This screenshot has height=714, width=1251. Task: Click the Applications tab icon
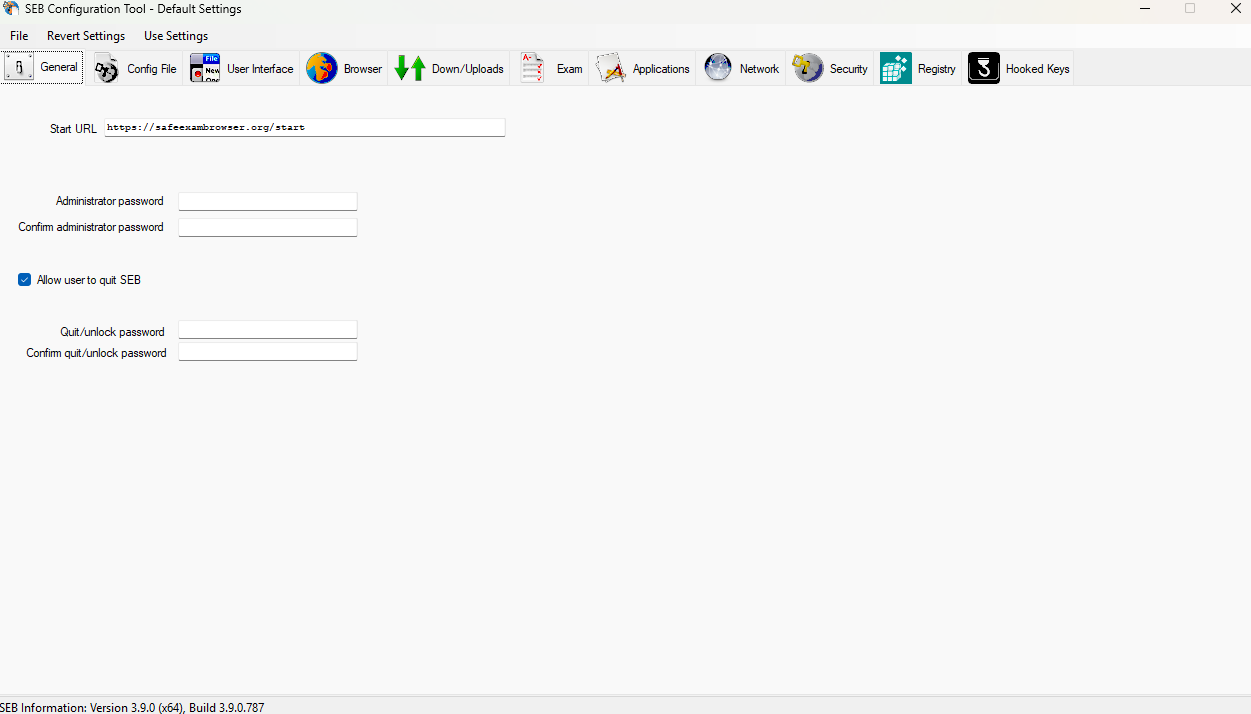[x=611, y=68]
